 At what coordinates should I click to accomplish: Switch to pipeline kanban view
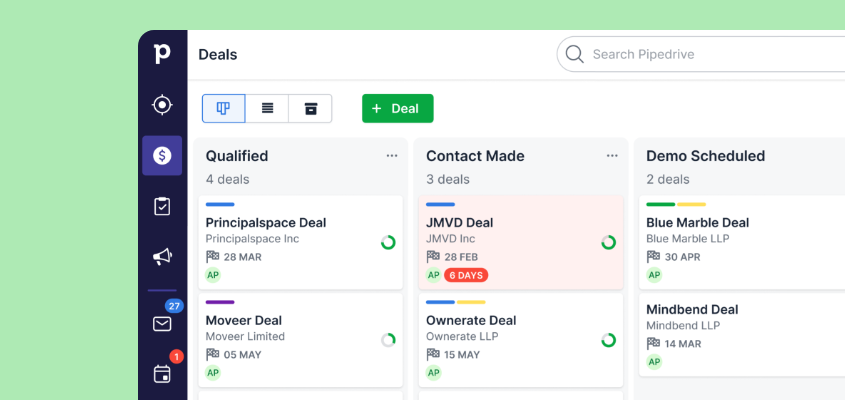point(224,108)
